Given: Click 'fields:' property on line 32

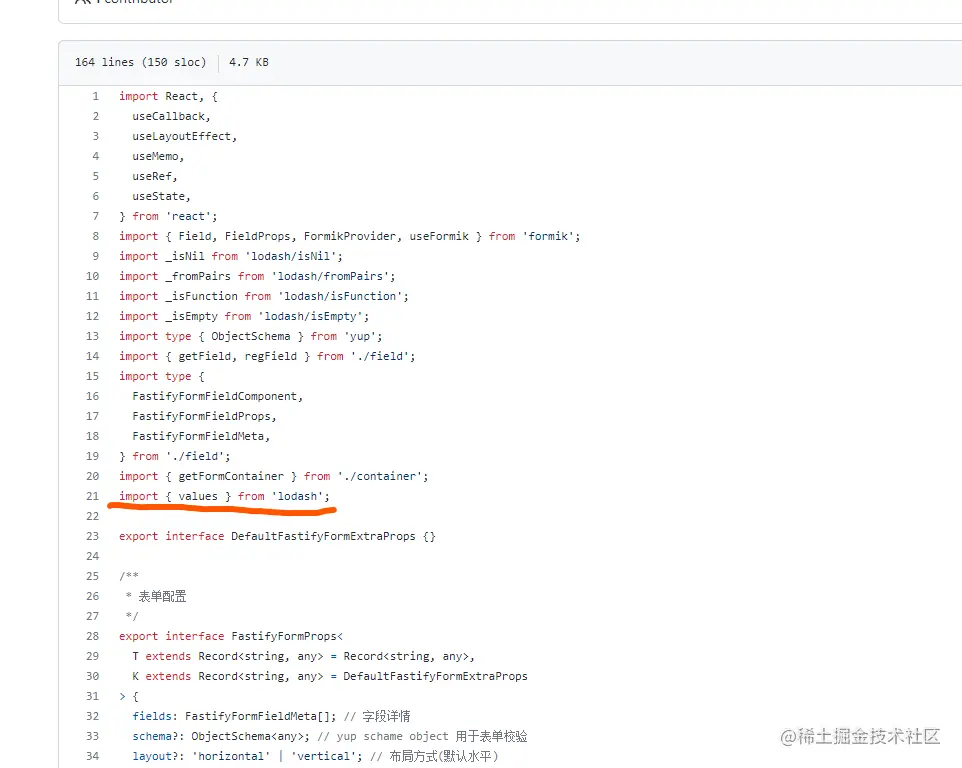Looking at the screenshot, I should [x=155, y=716].
